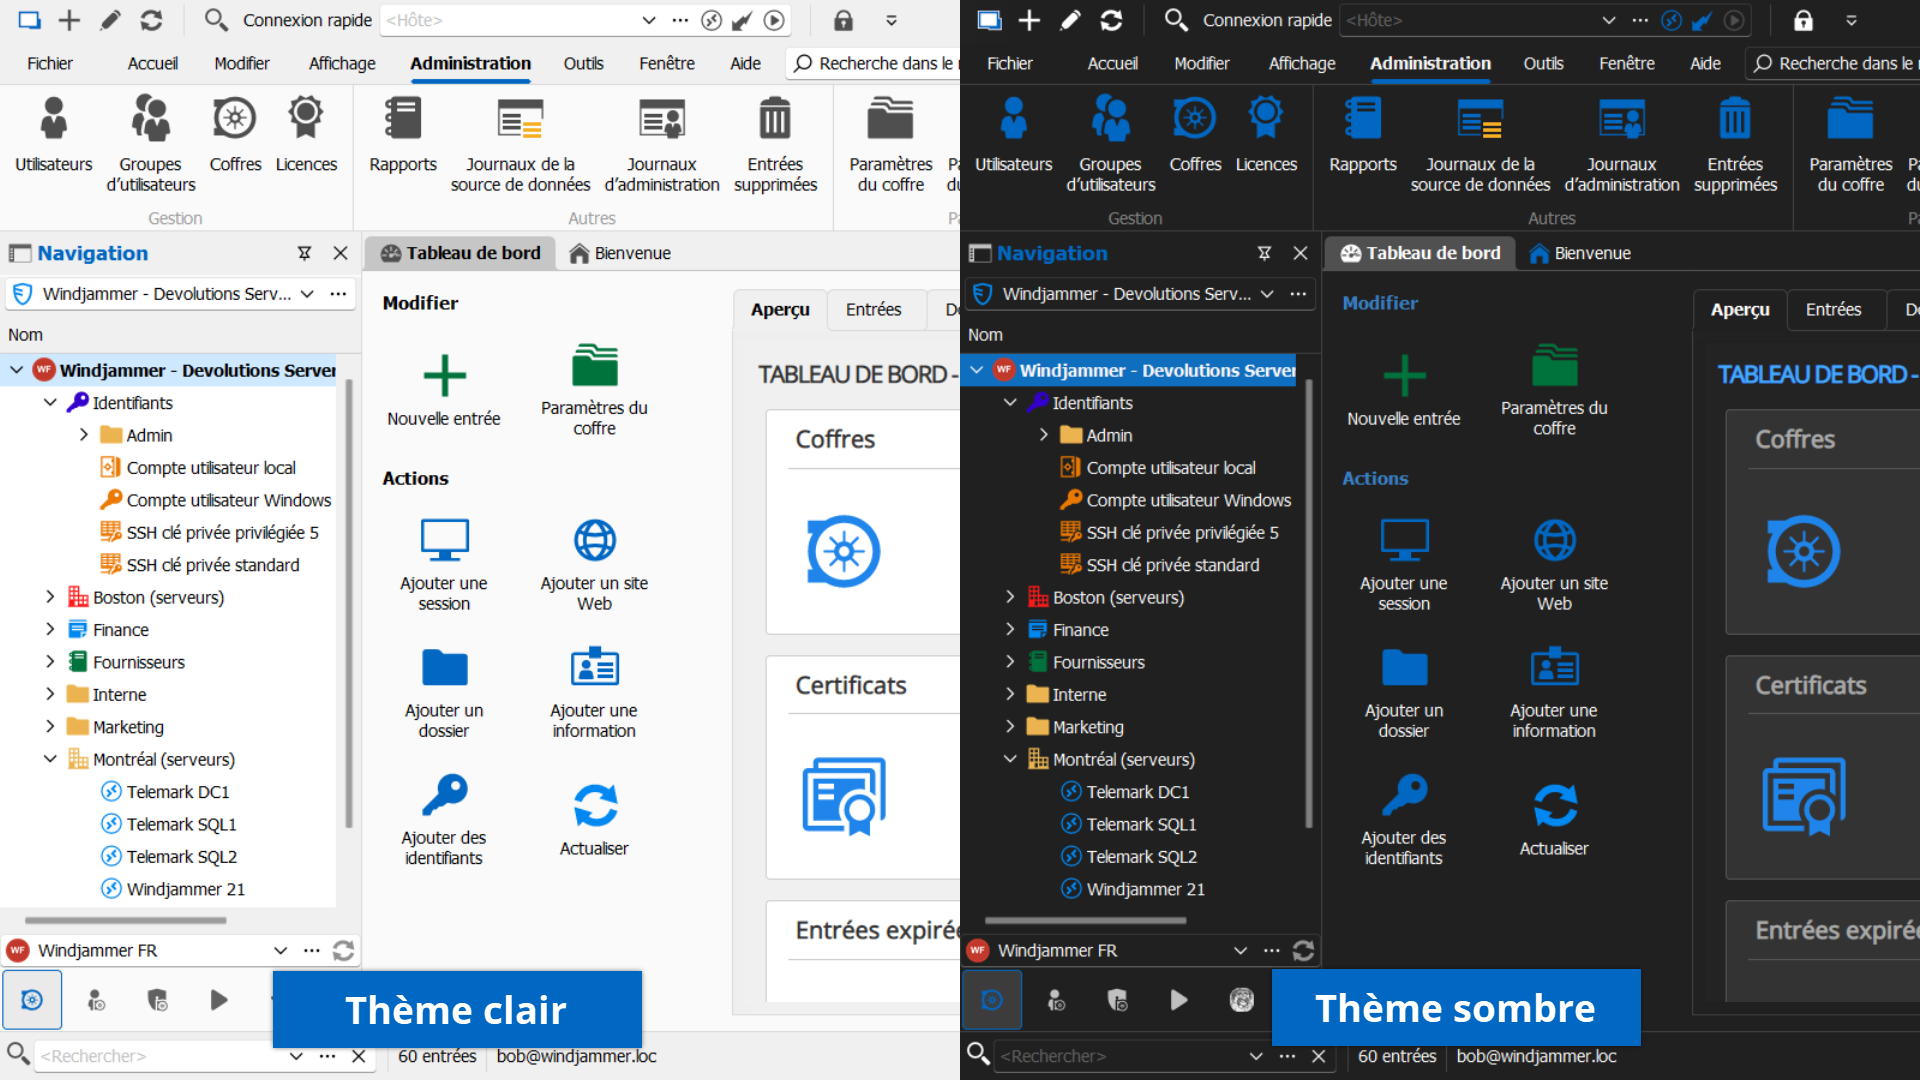Open Windjammer FR dropdown in light theme

pyautogui.click(x=280, y=950)
